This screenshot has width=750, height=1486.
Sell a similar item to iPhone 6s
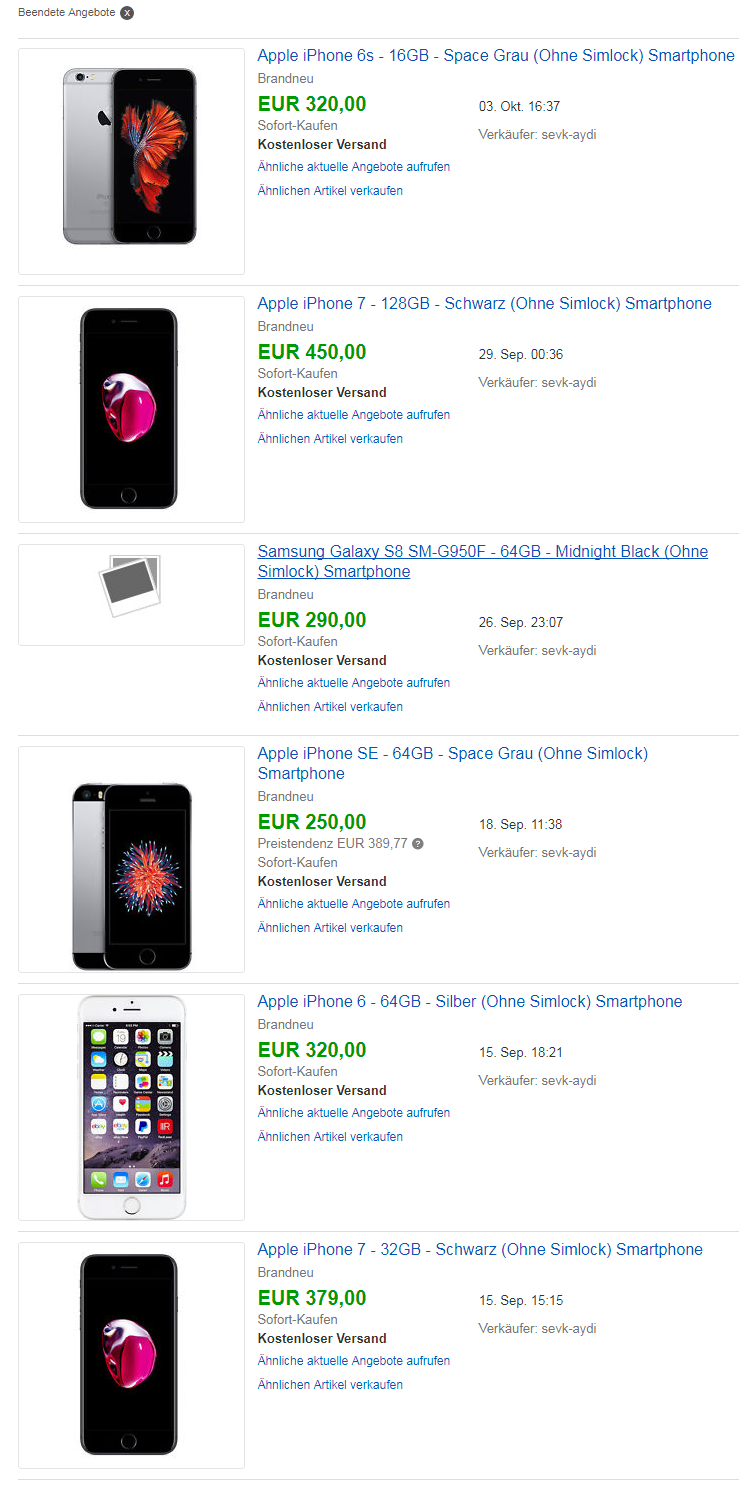coord(330,191)
